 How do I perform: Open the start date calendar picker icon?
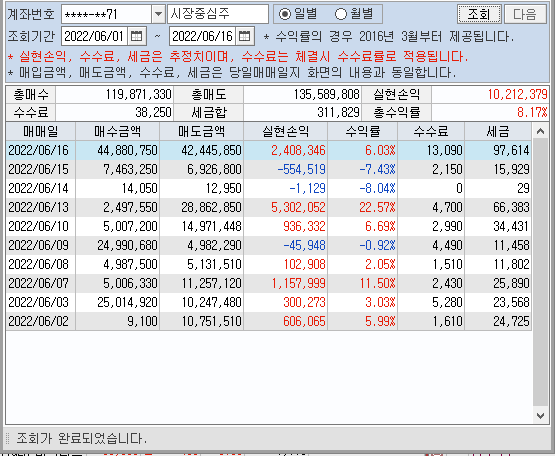(x=137, y=36)
